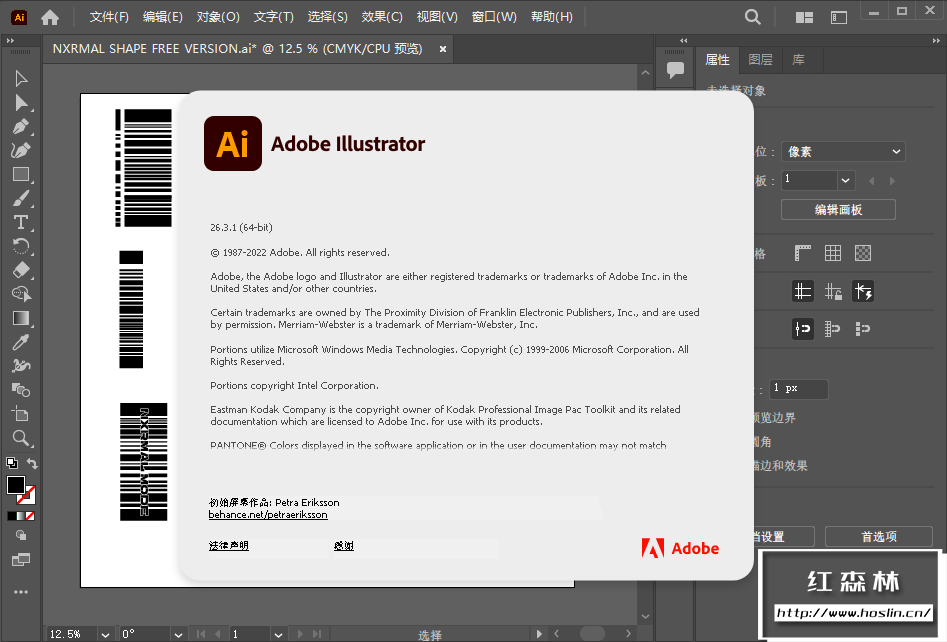This screenshot has width=947, height=642.
Task: Select the Curvature tool
Action: 21,150
